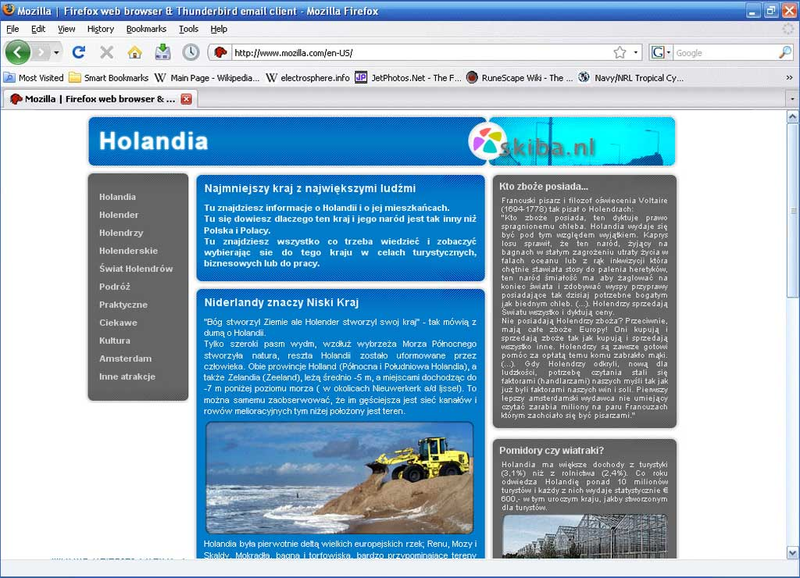
Task: Go to the Home page icon
Action: pos(134,52)
